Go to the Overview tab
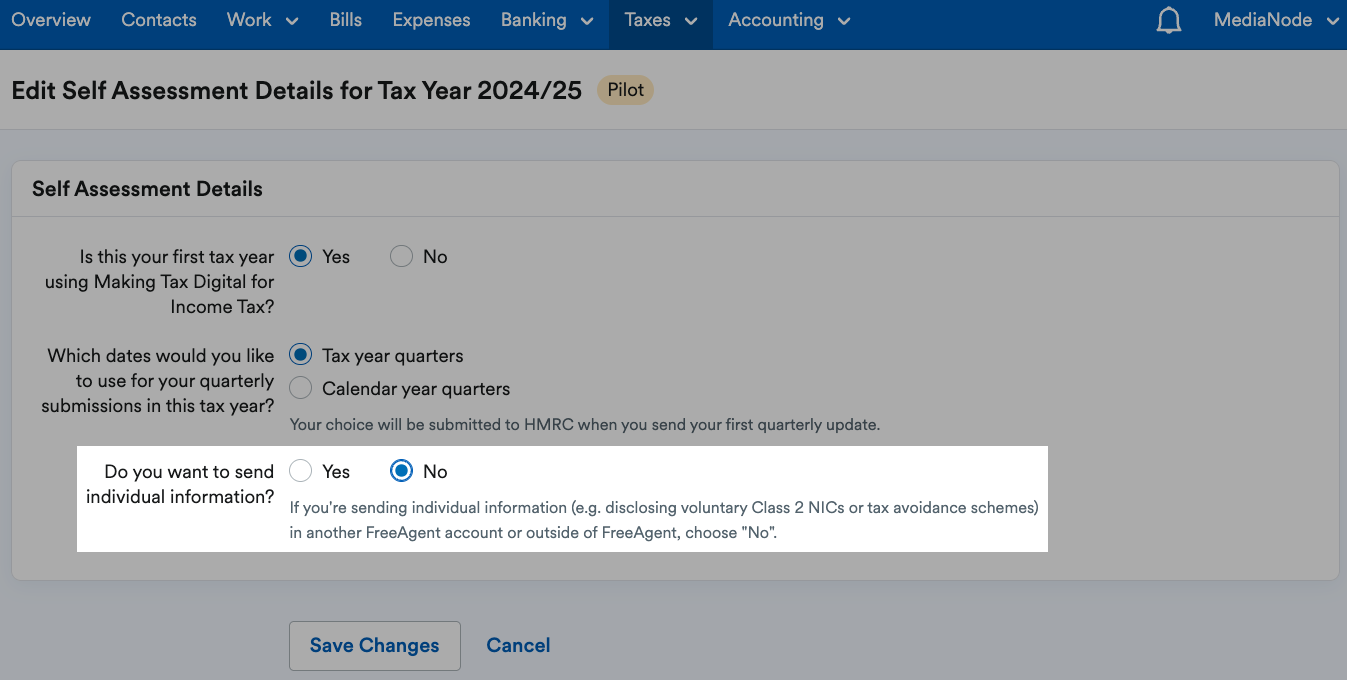1347x680 pixels. coord(51,20)
